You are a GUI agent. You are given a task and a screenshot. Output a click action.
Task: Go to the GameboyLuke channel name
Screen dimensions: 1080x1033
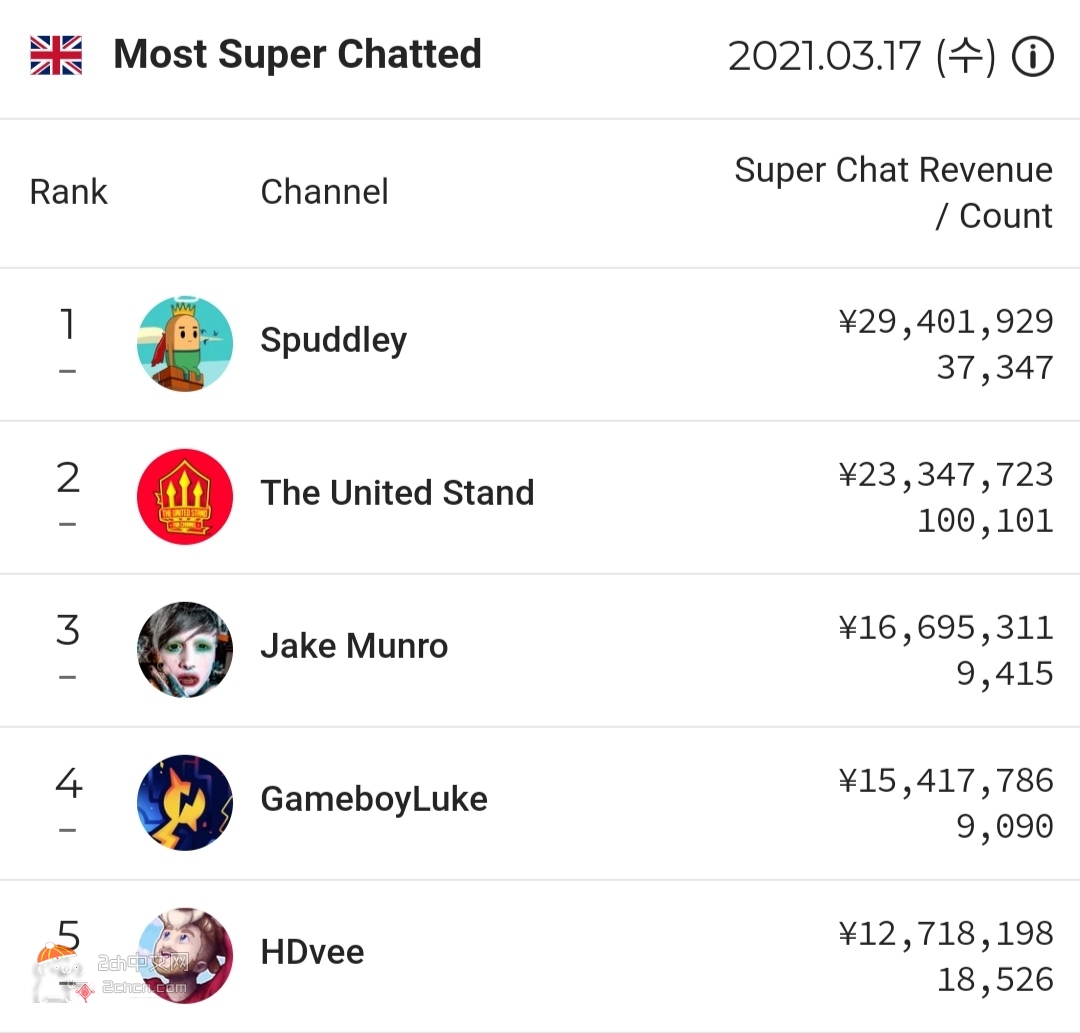(374, 800)
